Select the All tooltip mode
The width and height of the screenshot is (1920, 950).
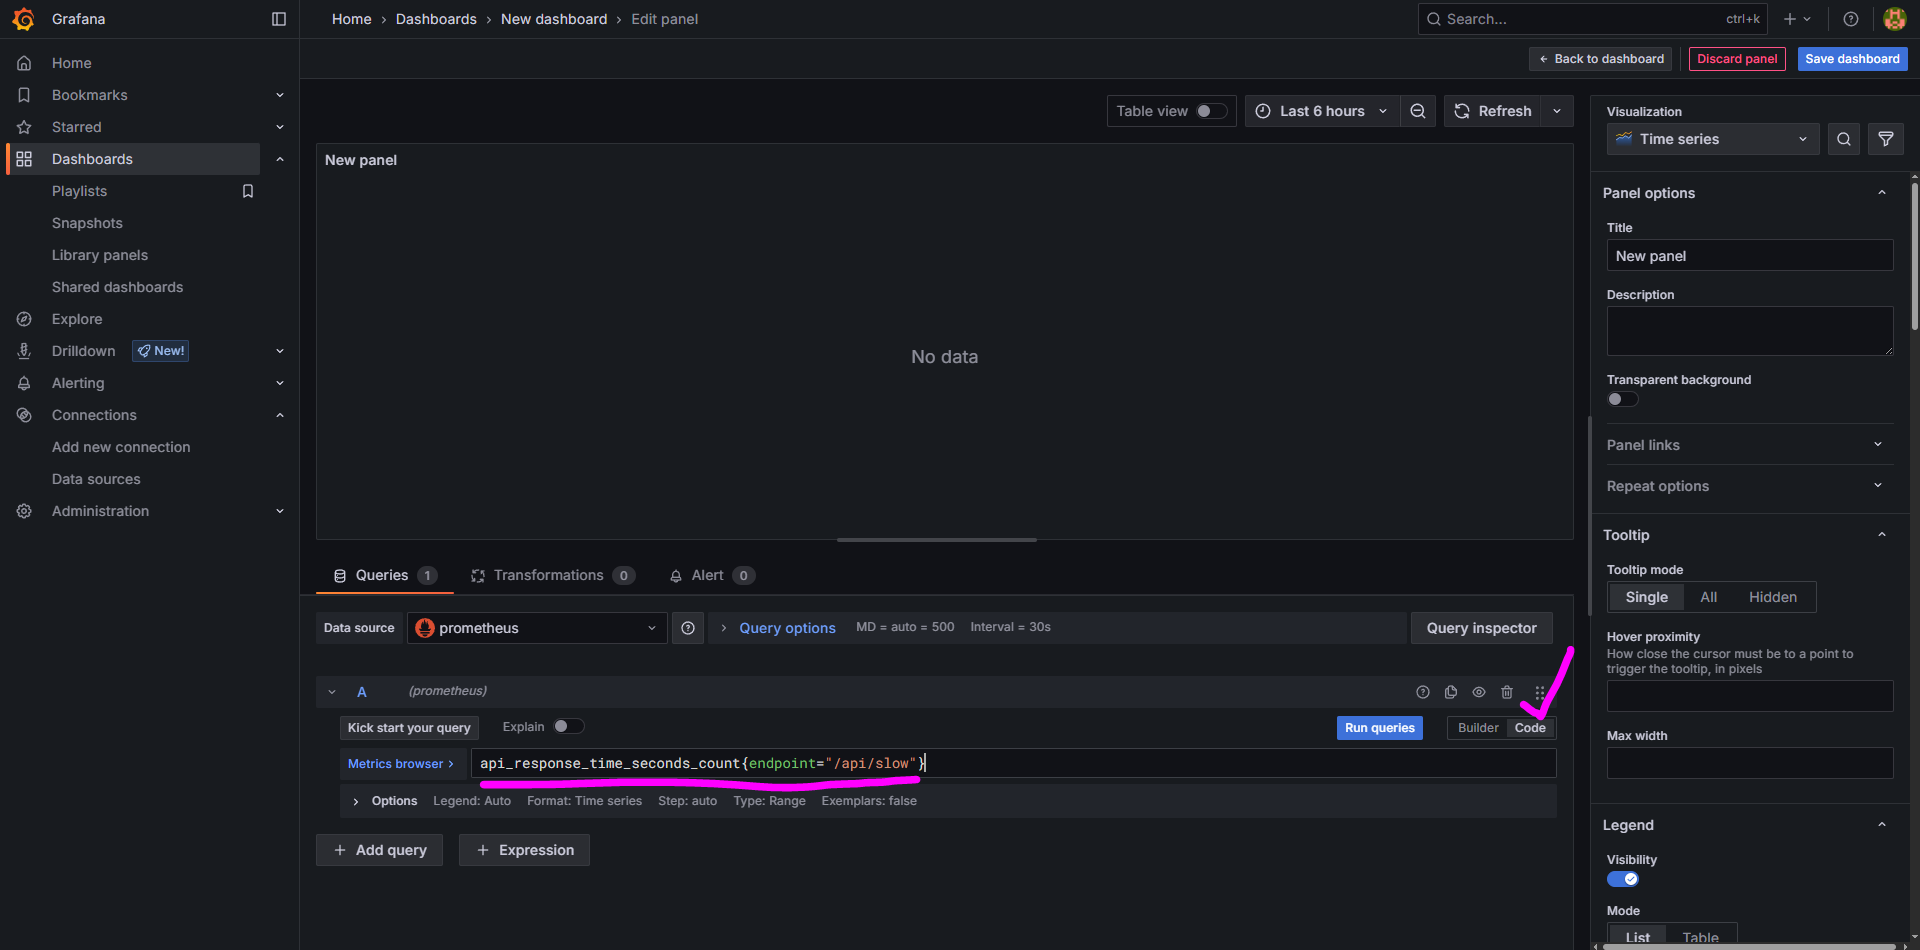tap(1708, 597)
